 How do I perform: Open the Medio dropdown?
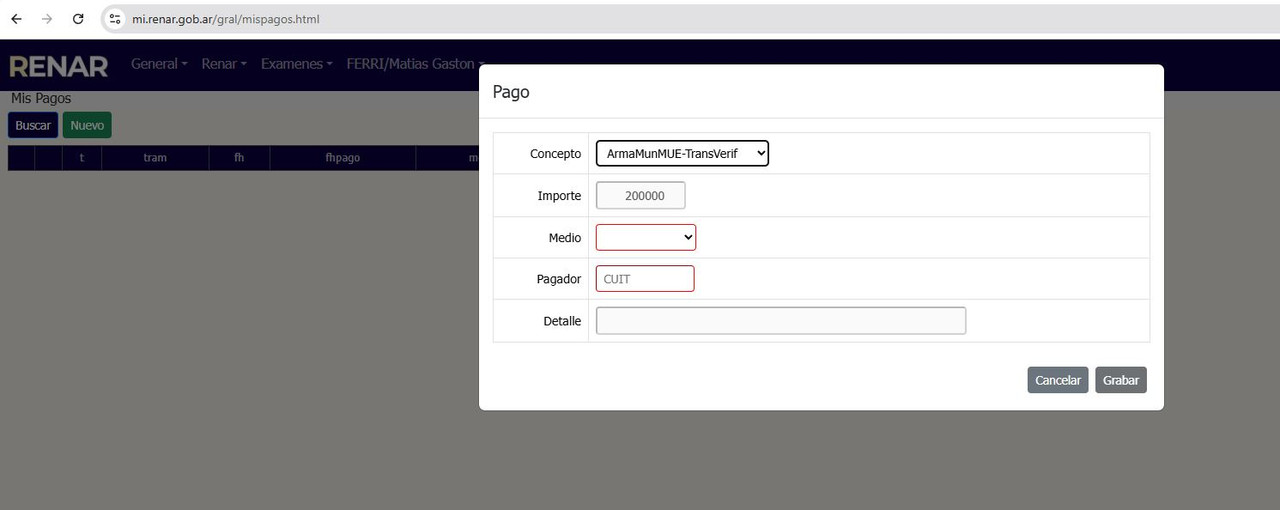click(x=646, y=237)
